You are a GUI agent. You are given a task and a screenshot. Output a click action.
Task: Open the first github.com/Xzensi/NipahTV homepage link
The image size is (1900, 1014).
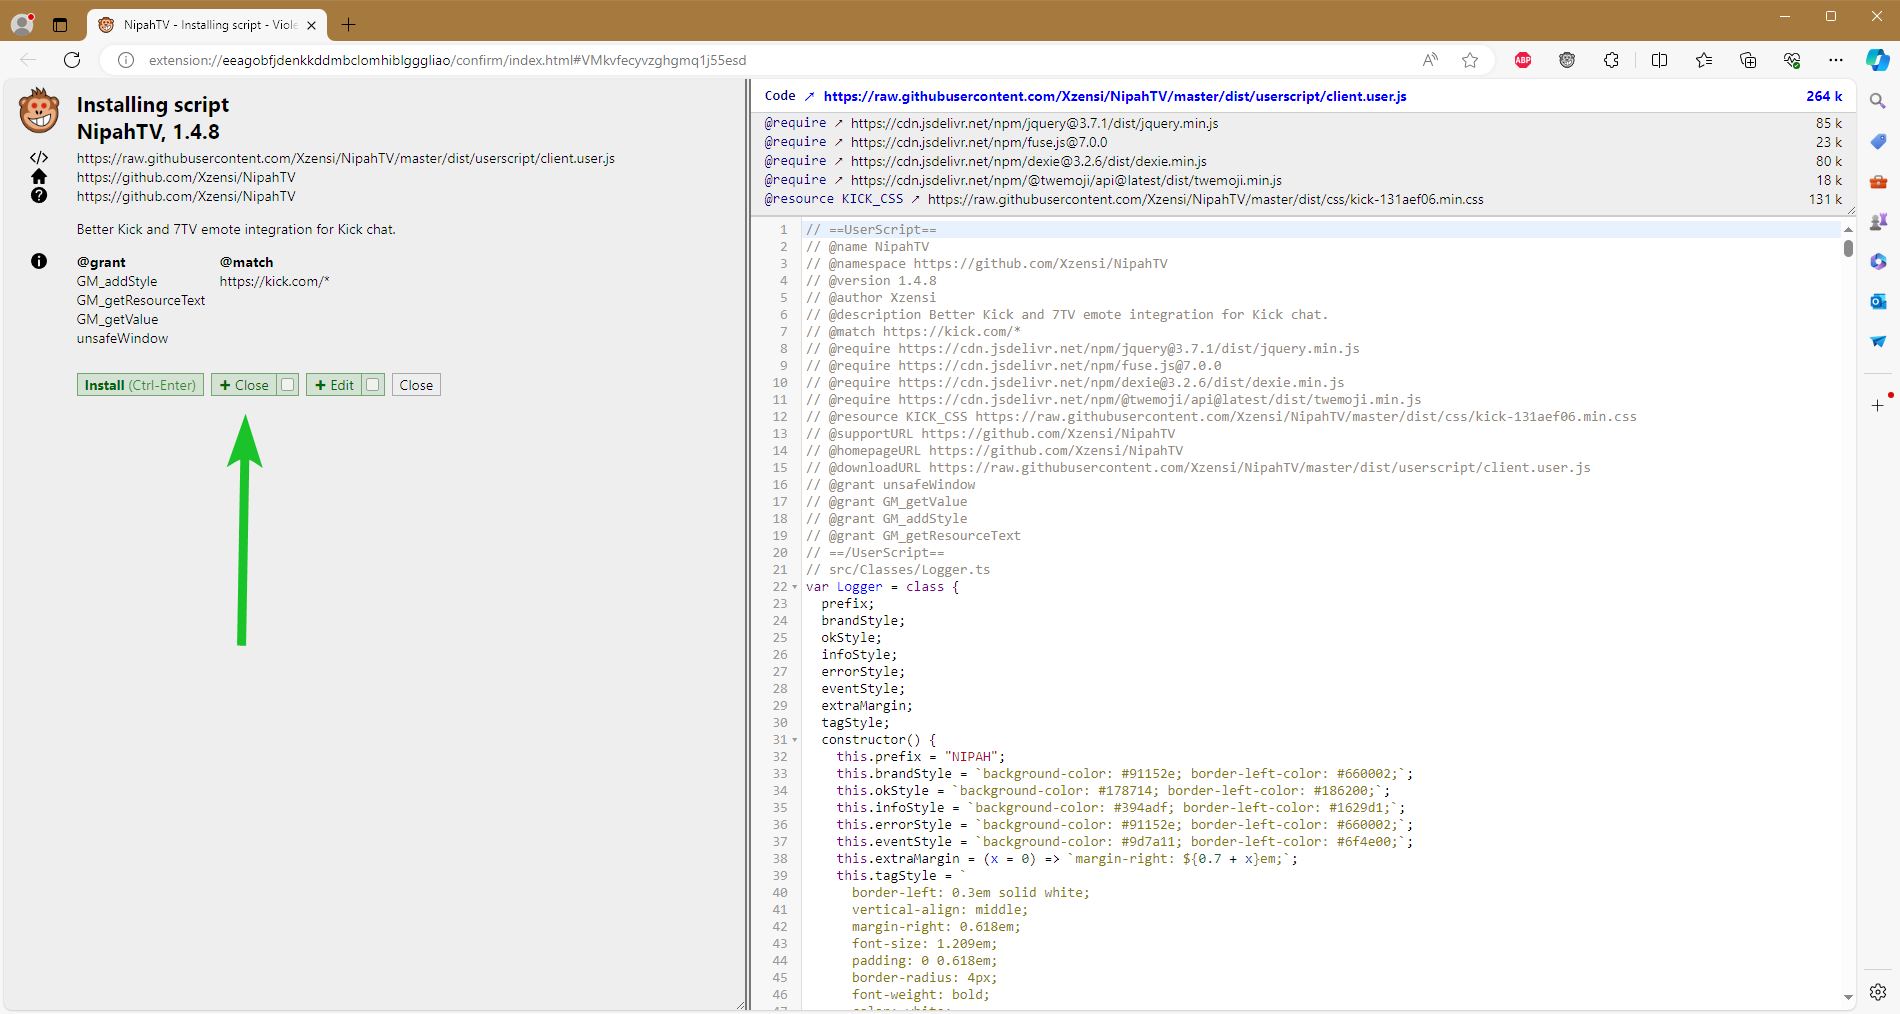(x=186, y=177)
